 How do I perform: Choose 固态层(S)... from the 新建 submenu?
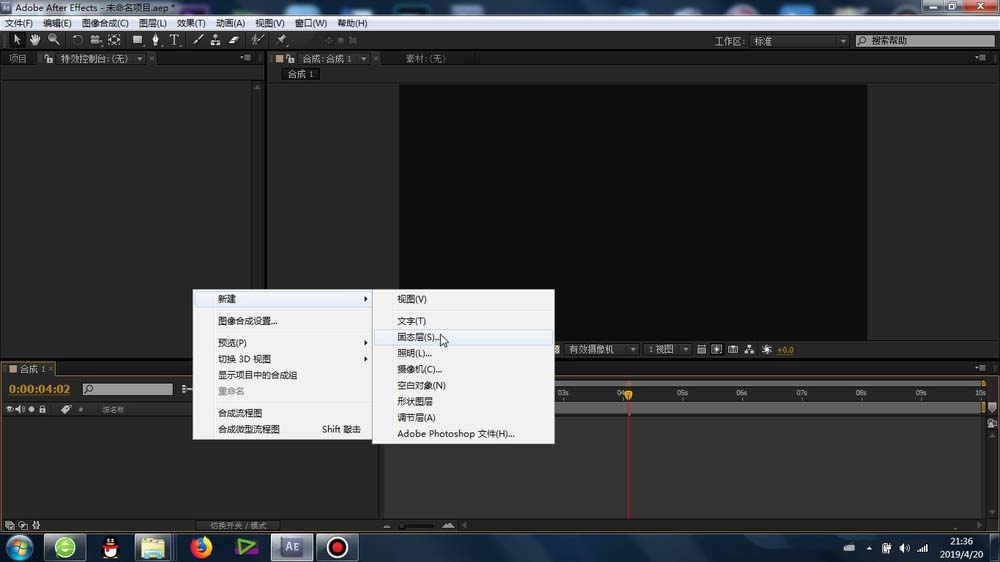tap(416, 338)
